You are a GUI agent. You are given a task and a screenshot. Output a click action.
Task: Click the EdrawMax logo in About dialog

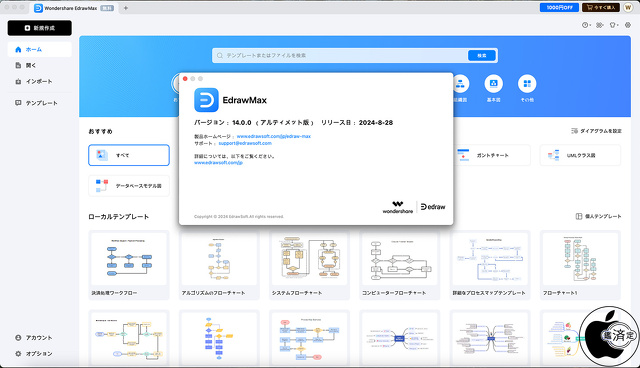[206, 100]
